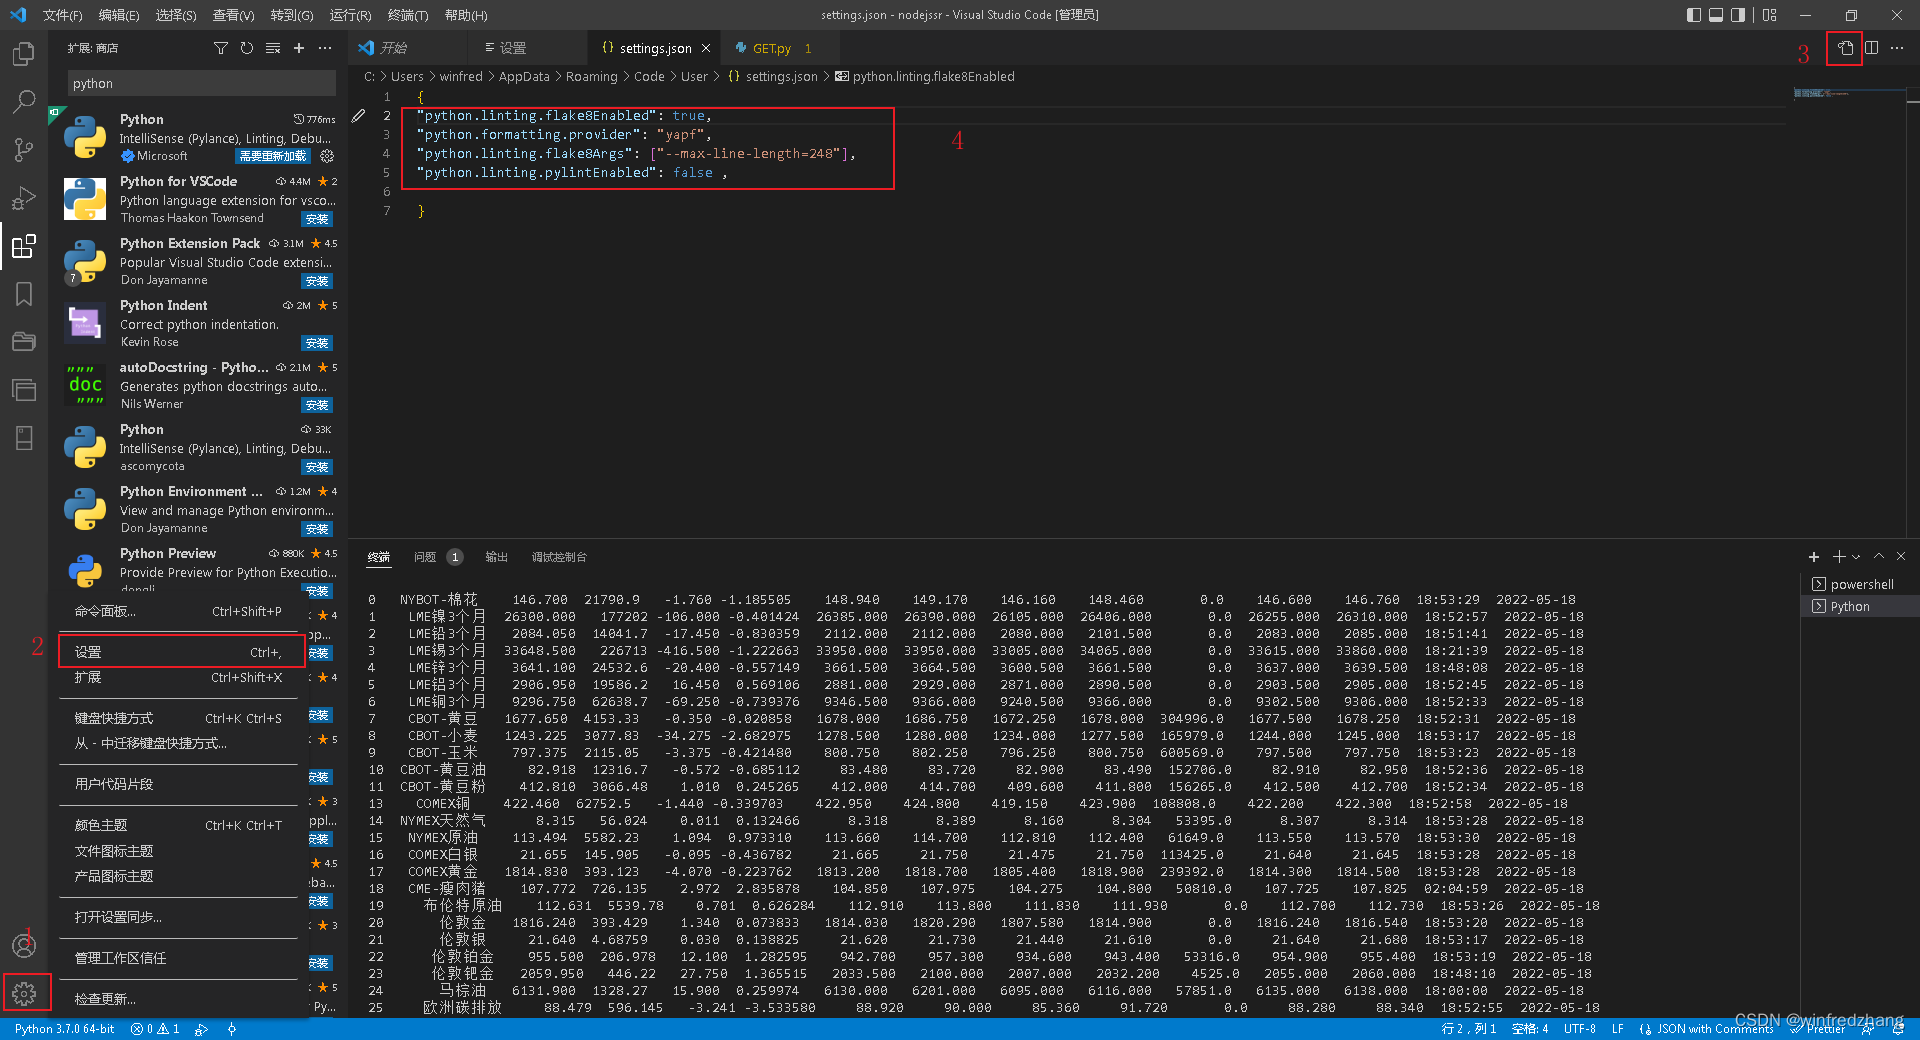This screenshot has height=1040, width=1920.
Task: Open the 调试控制台 panel tab
Action: [x=559, y=557]
